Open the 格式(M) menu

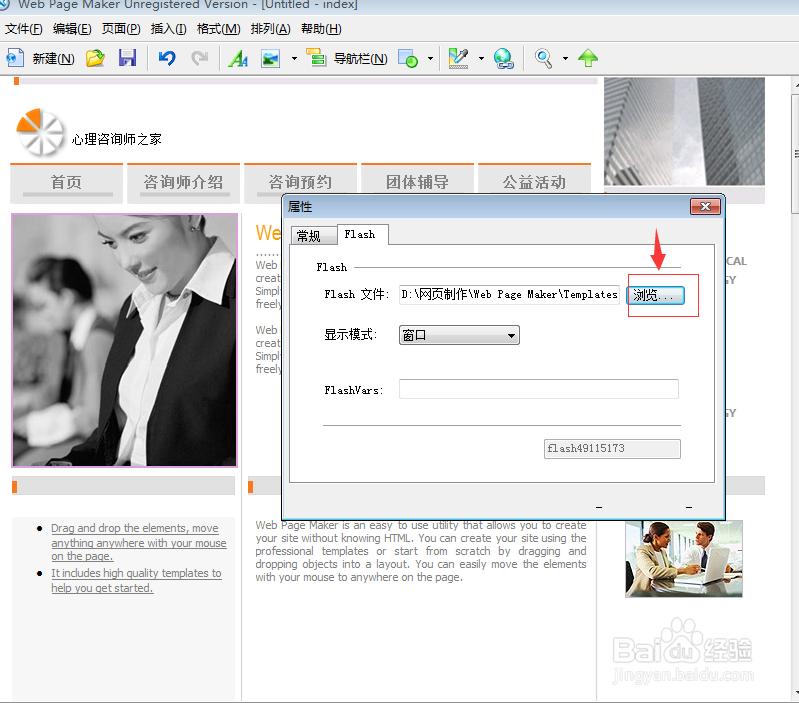219,29
